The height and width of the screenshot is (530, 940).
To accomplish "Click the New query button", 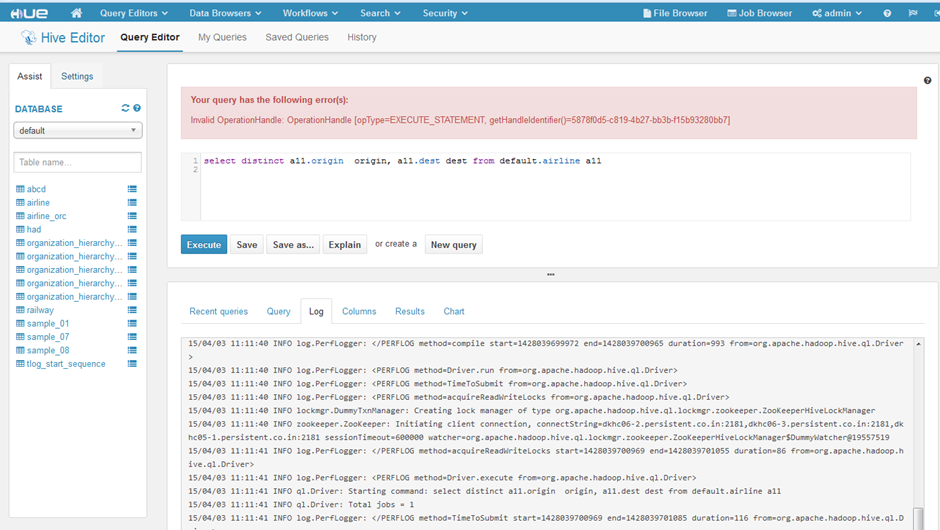I will [x=454, y=245].
